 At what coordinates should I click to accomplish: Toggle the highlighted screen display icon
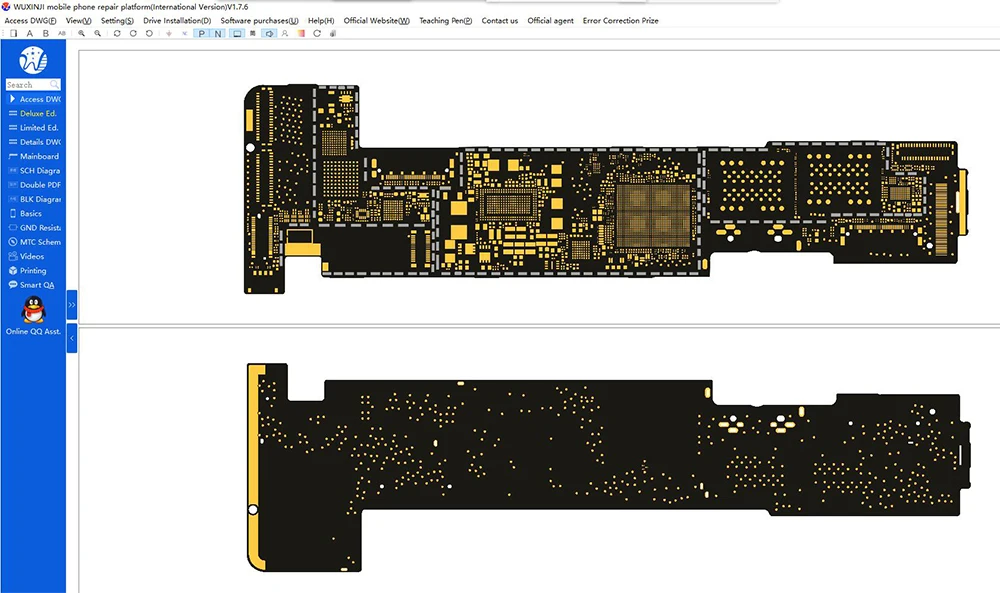pyautogui.click(x=237, y=33)
